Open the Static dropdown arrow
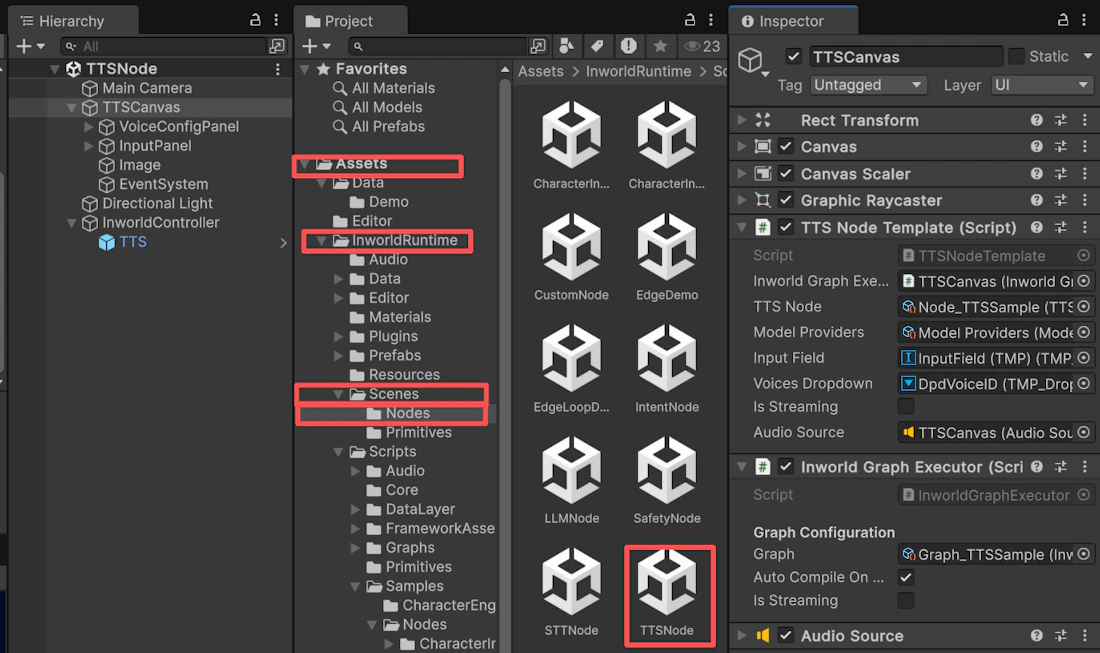 point(1087,56)
